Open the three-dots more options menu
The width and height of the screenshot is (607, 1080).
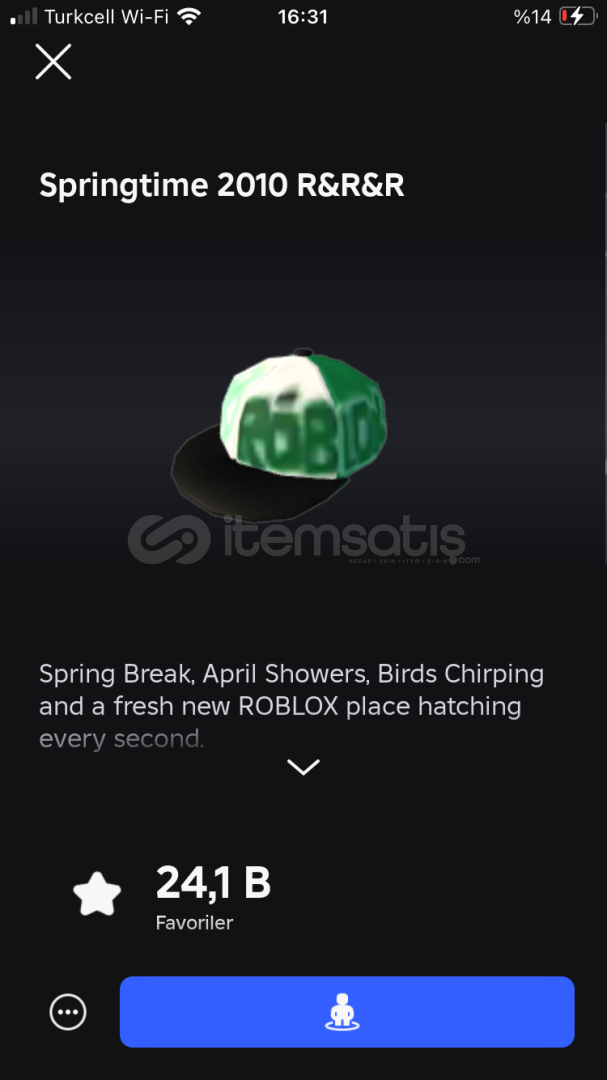68,1012
